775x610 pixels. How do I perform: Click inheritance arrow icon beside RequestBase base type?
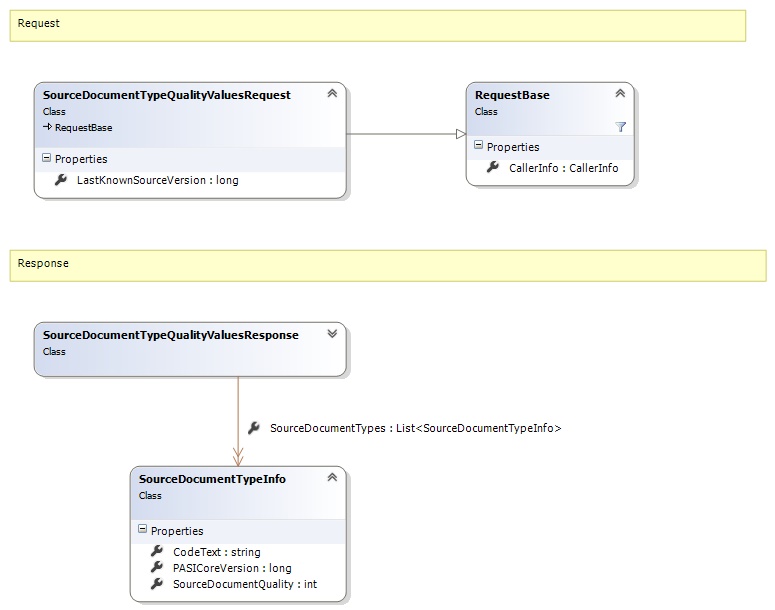(x=47, y=128)
